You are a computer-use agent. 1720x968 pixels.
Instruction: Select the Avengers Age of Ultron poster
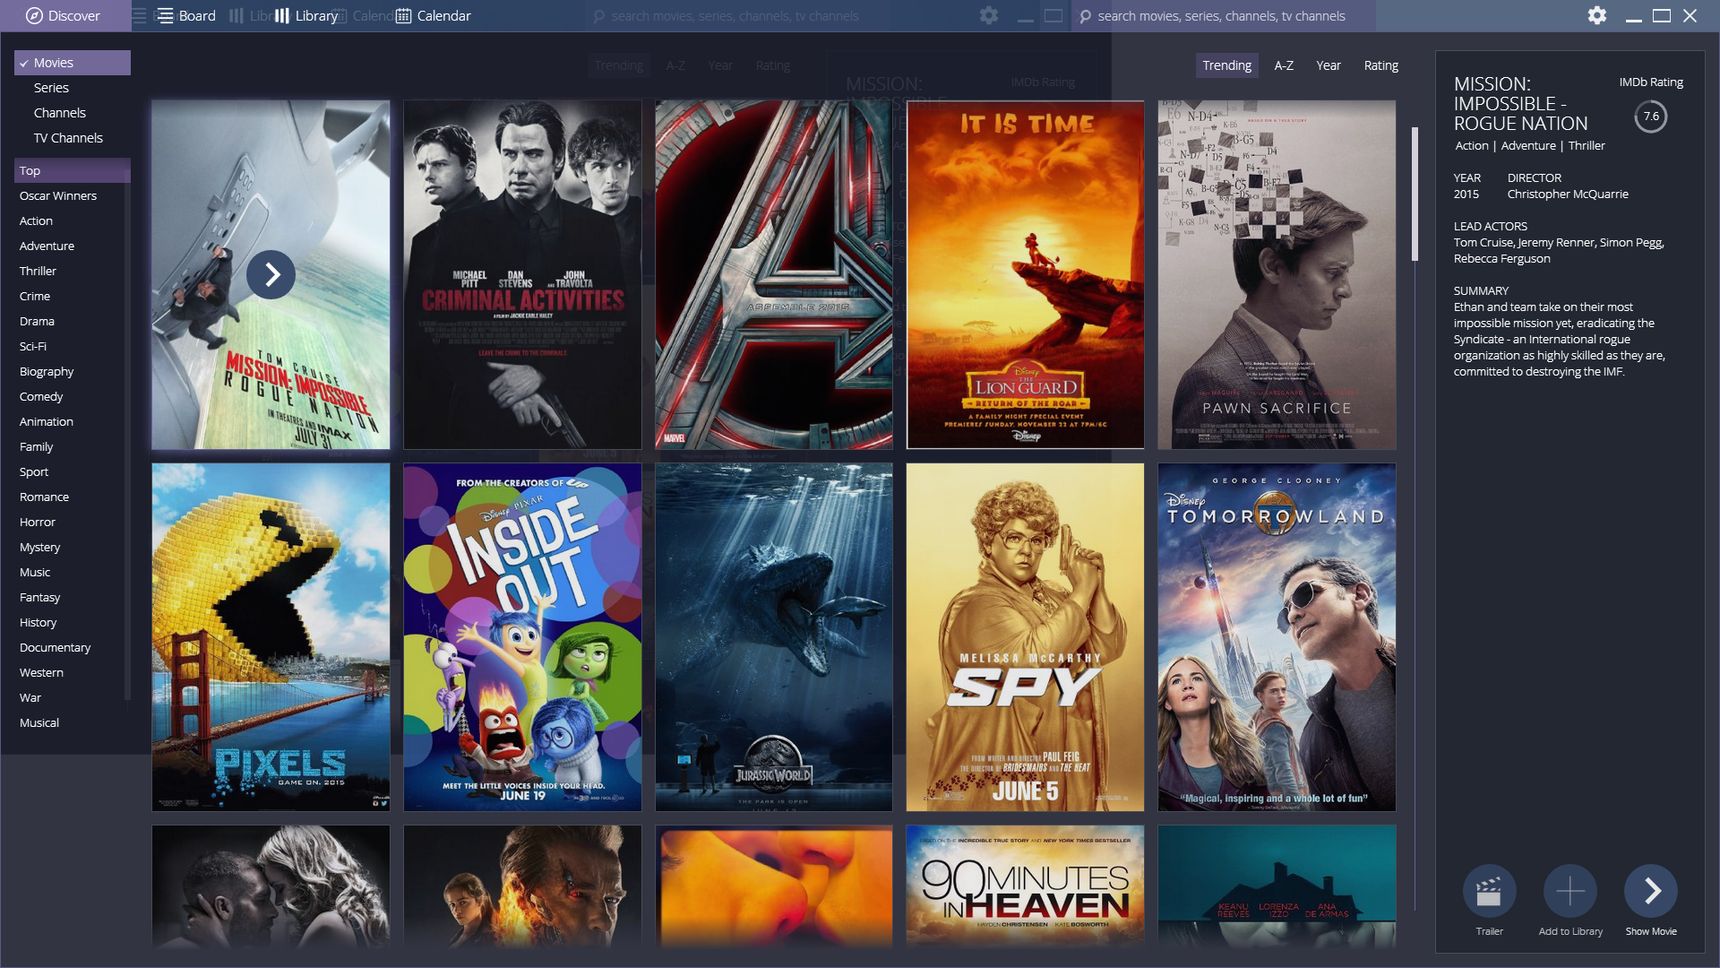point(774,274)
